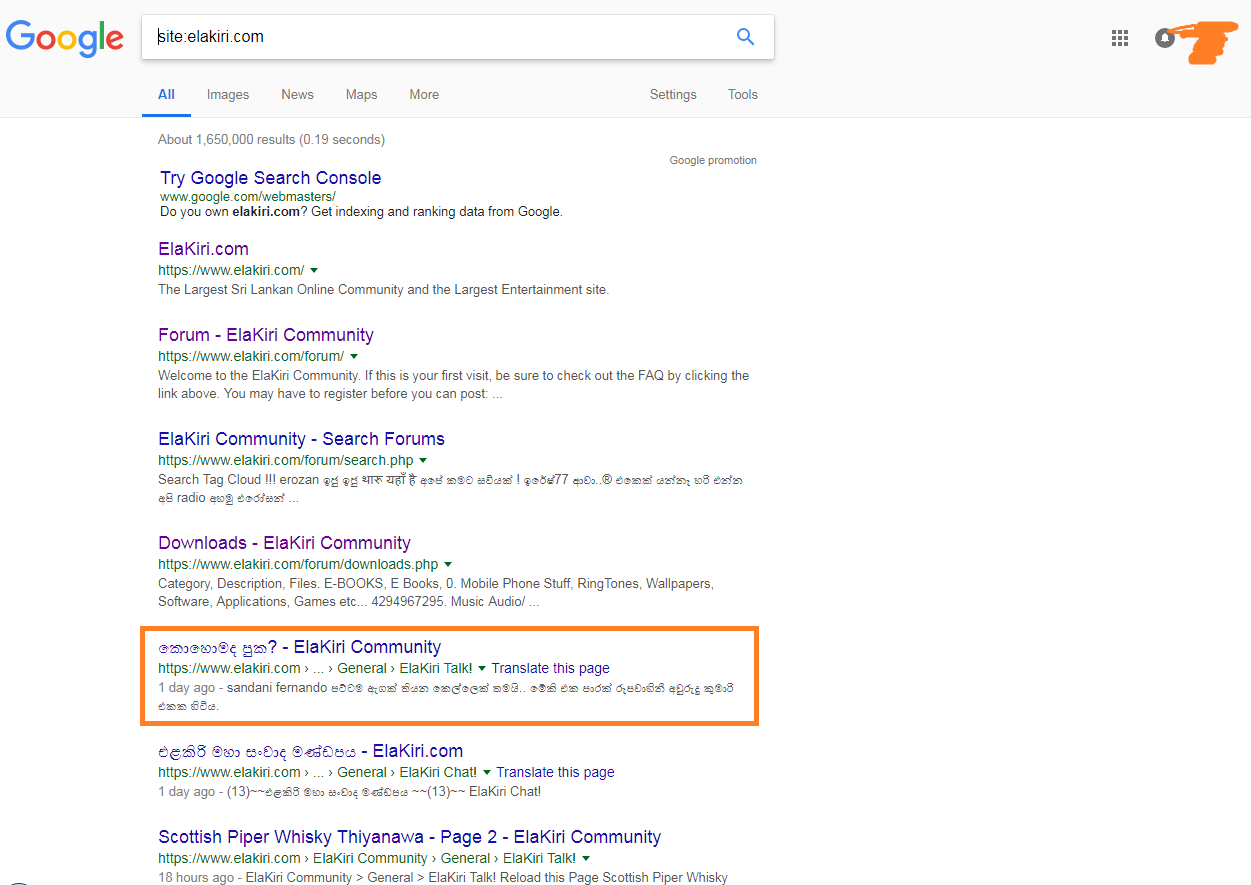
Task: Click the Google promotion label
Action: point(713,160)
